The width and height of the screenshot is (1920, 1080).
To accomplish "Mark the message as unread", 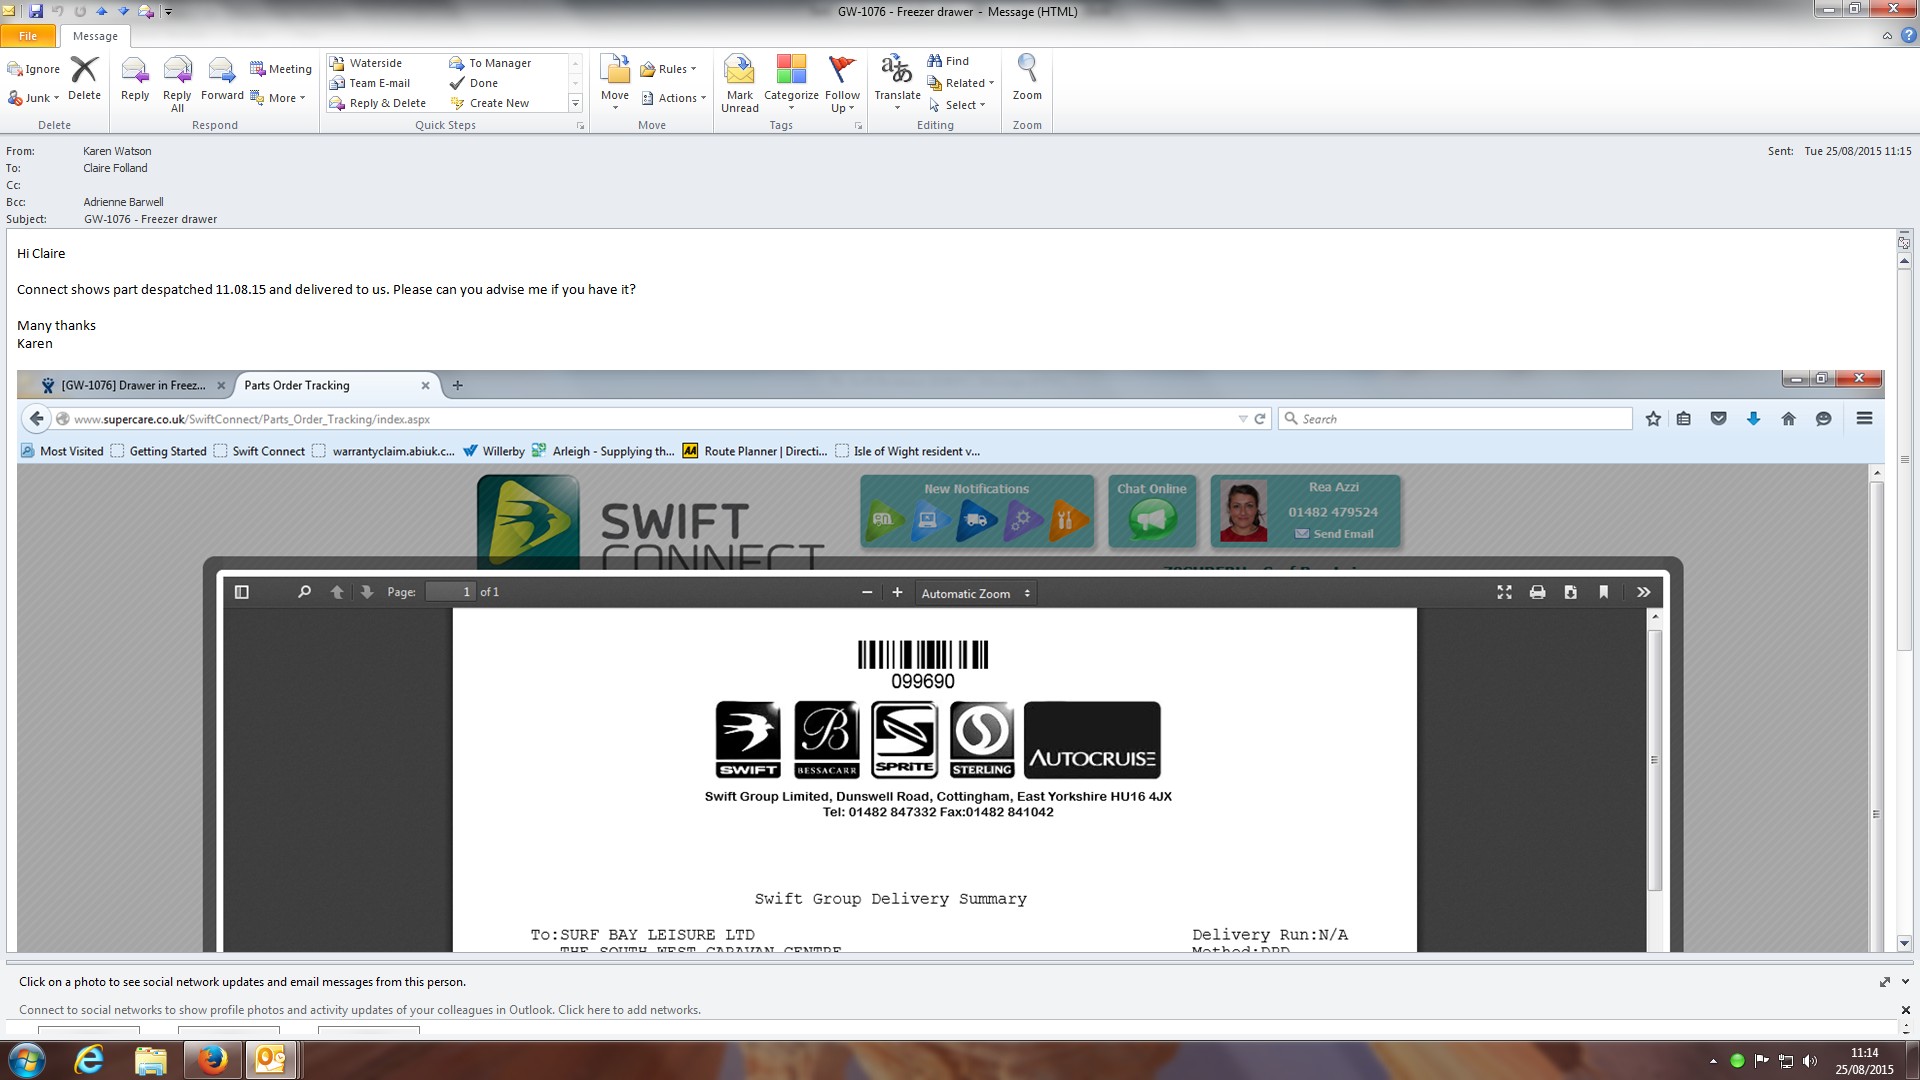I will [x=739, y=82].
